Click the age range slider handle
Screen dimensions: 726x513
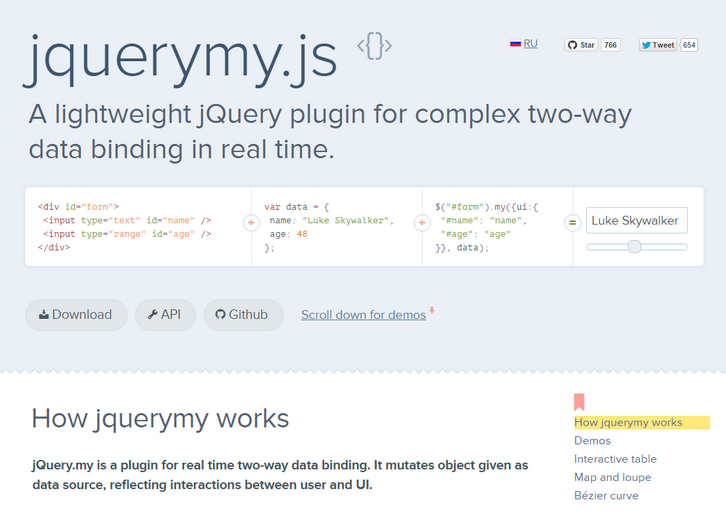coord(634,246)
